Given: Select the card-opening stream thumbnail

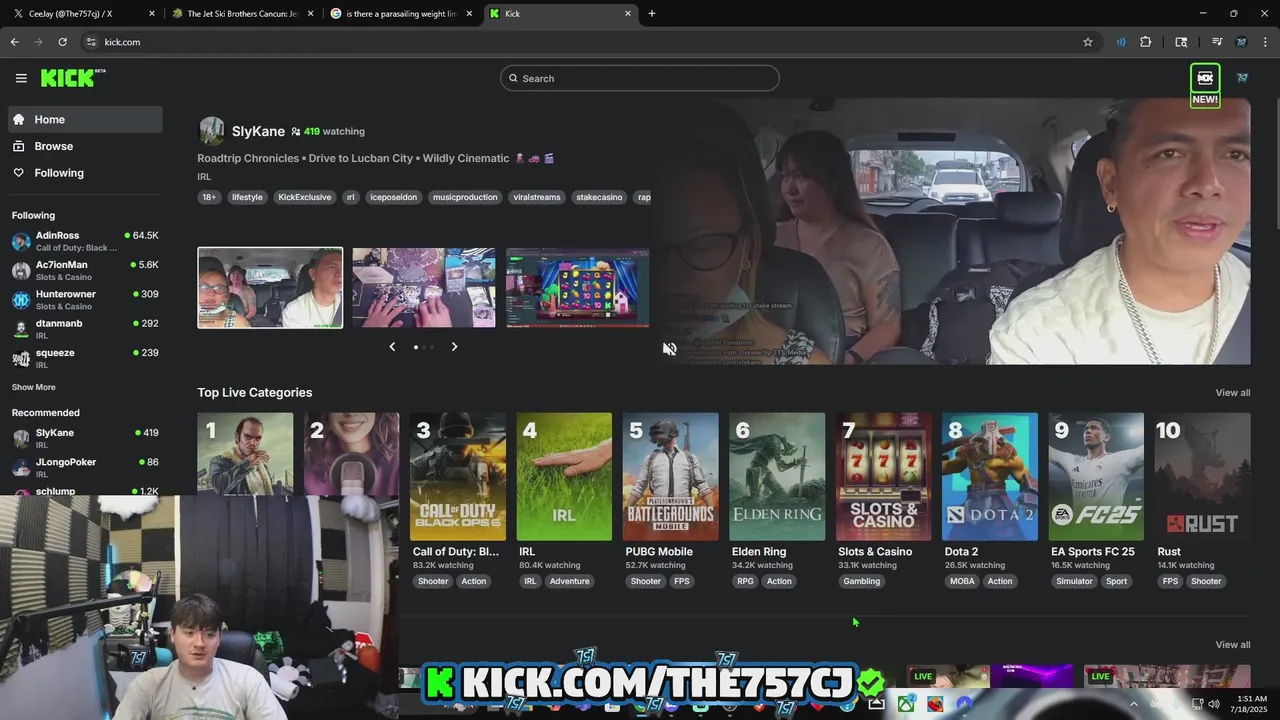Looking at the screenshot, I should [424, 288].
